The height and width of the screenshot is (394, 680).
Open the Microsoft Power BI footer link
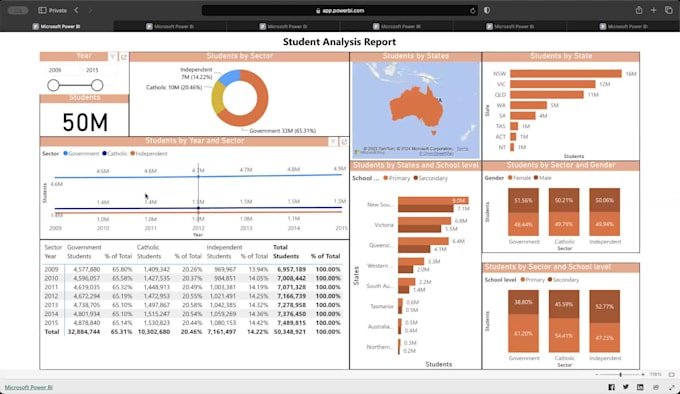(x=29, y=387)
